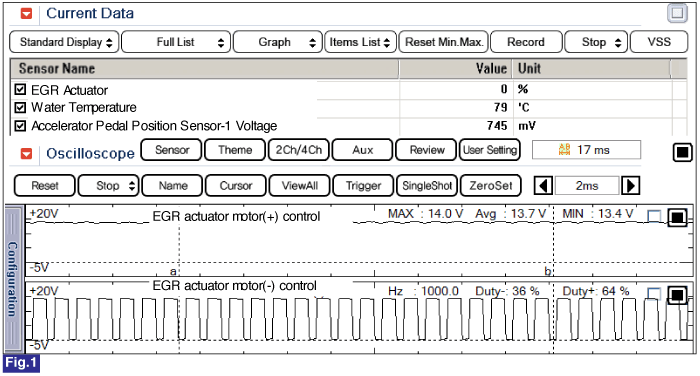Open the oscilloscope Stop dropdown
This screenshot has width=700, height=376.
108,185
